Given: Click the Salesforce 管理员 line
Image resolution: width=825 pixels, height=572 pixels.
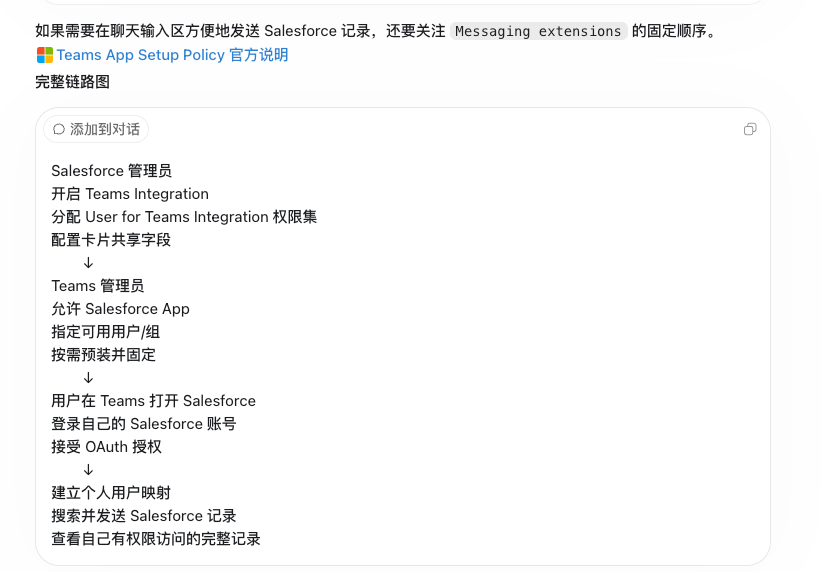Looking at the screenshot, I should coord(111,171).
